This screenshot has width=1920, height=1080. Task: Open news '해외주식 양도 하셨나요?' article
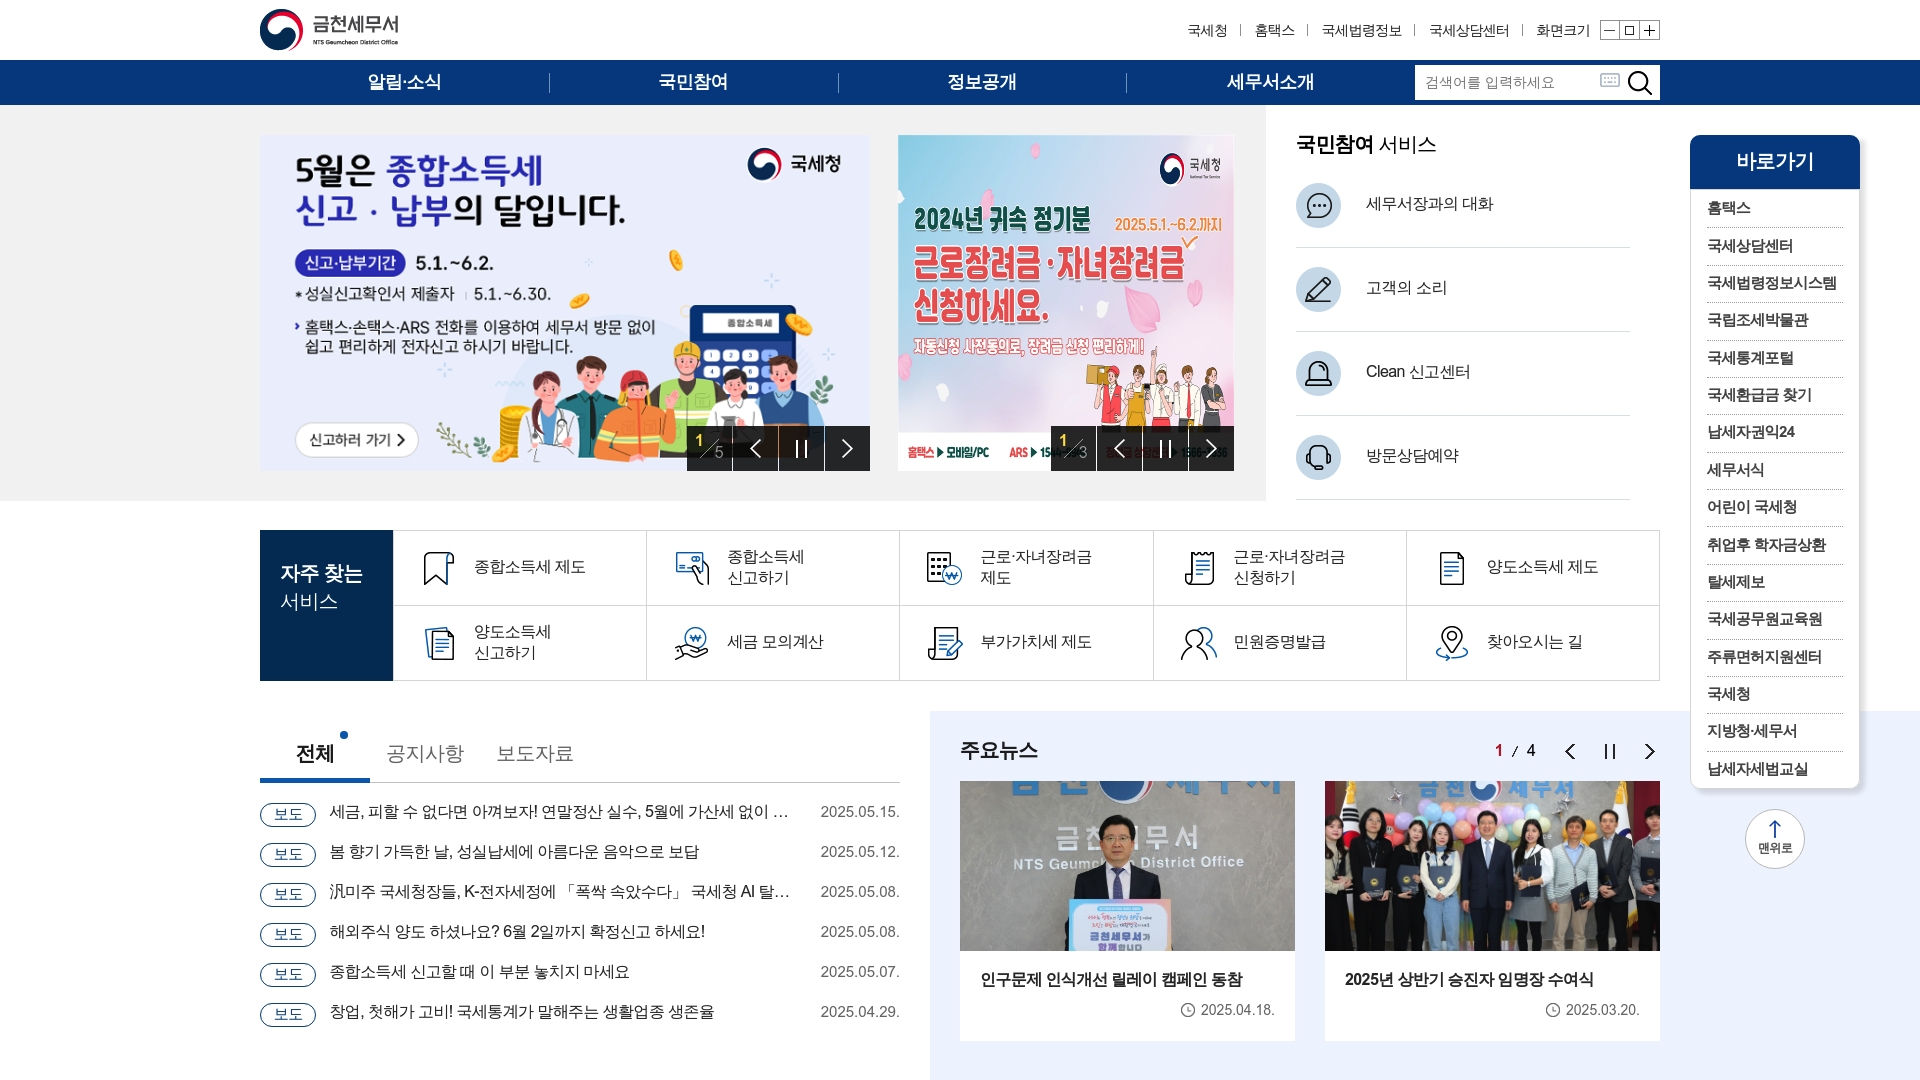click(517, 932)
